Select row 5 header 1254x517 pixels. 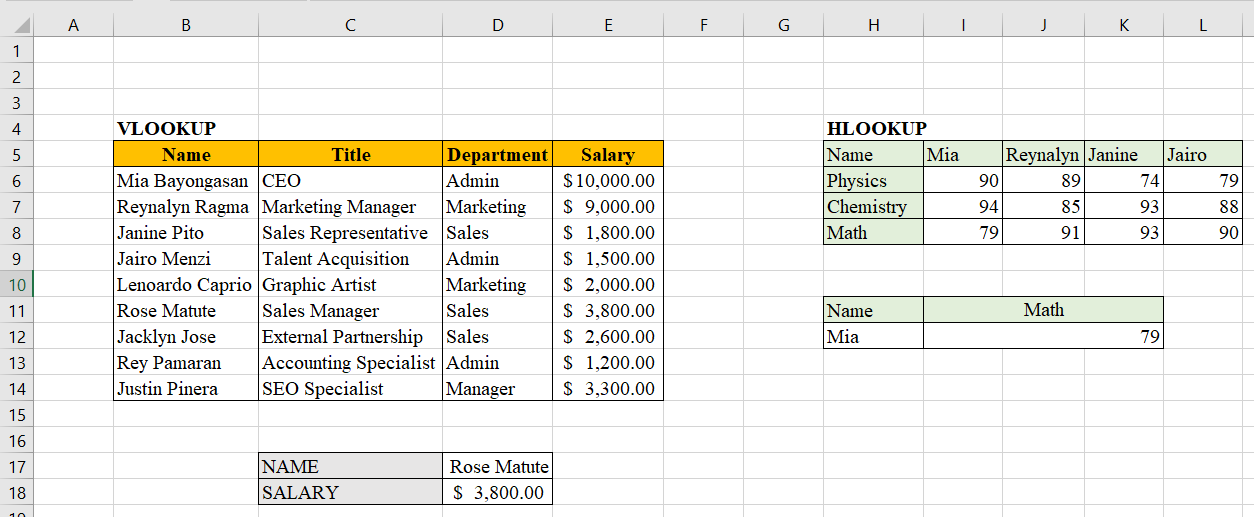pos(17,155)
